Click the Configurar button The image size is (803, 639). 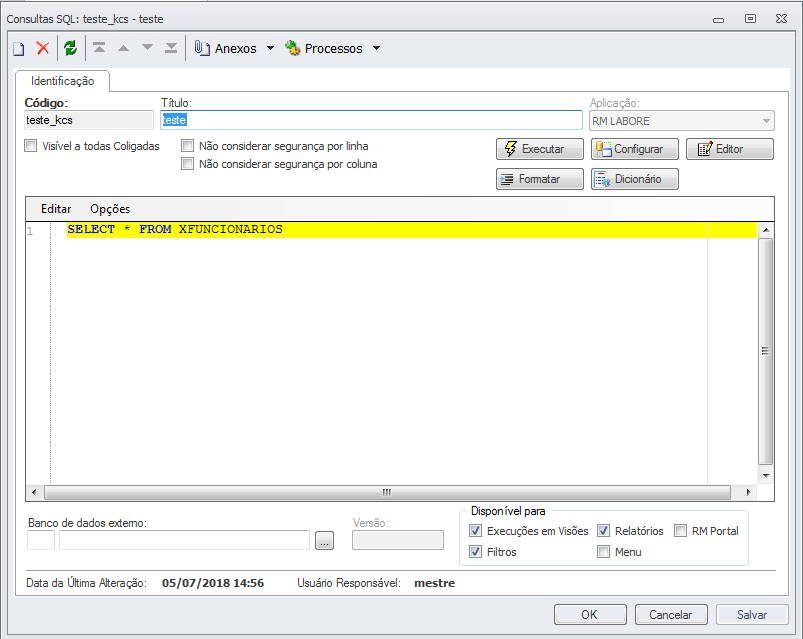(x=635, y=149)
